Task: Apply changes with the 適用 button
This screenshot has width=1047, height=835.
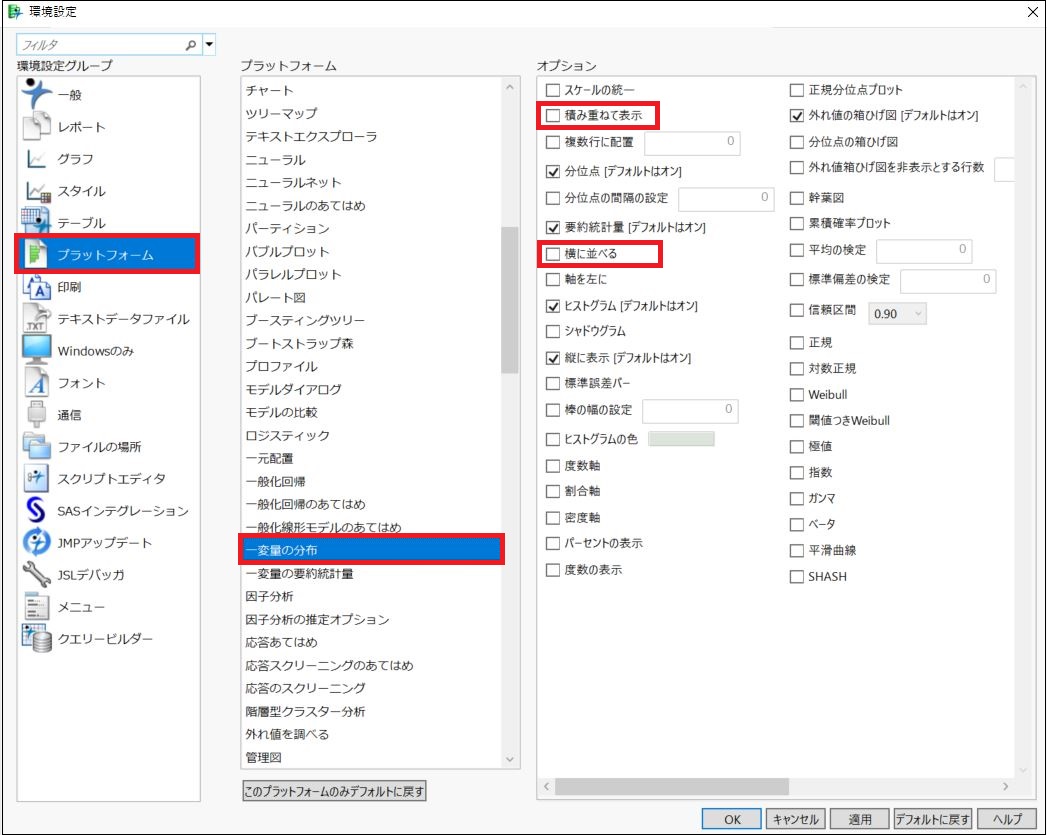Action: [860, 818]
